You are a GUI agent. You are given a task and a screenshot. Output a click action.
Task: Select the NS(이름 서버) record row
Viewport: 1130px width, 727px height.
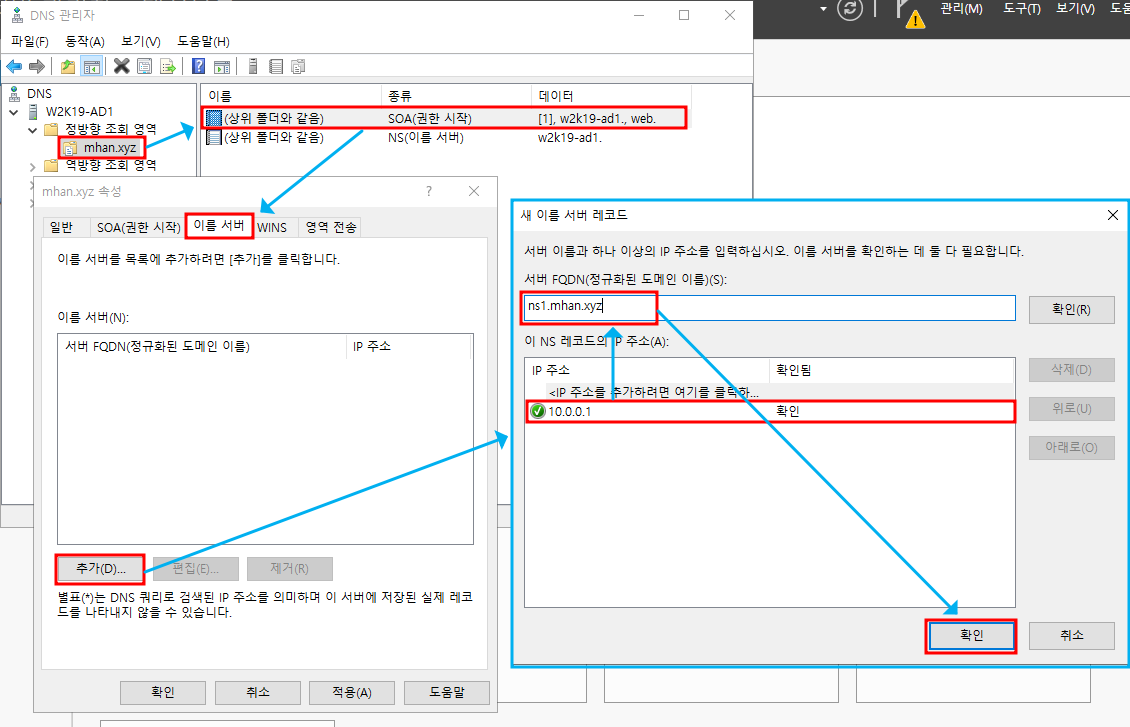click(x=445, y=137)
